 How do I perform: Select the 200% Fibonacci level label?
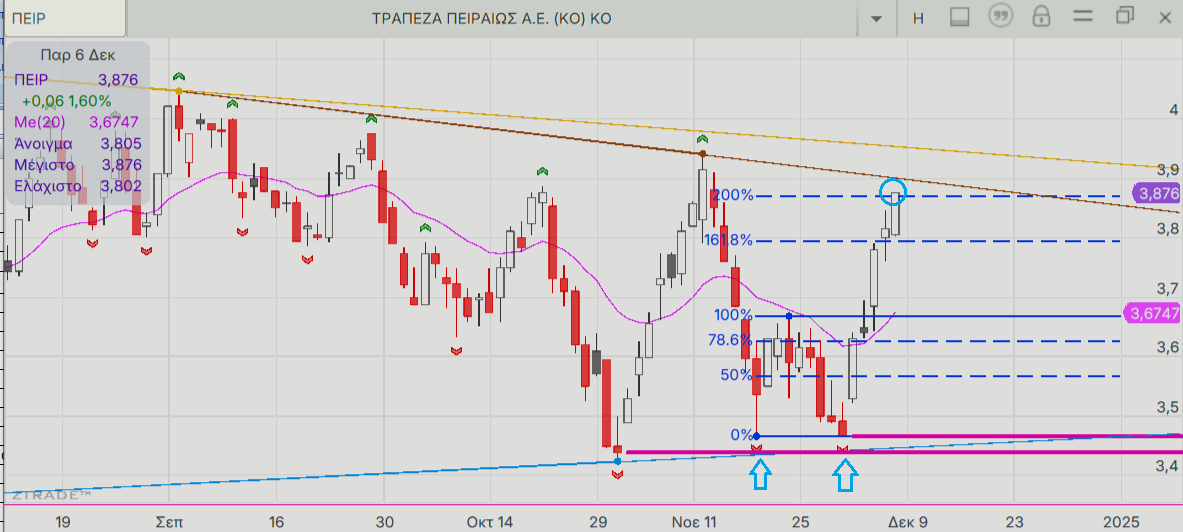[733, 195]
